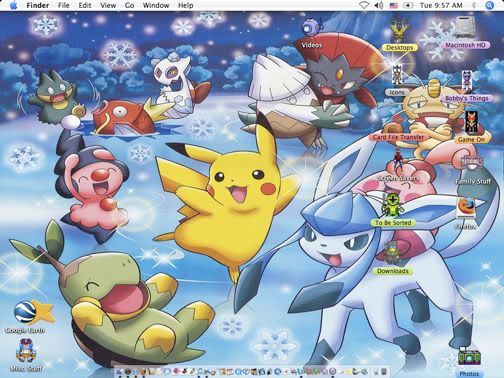Click the Finder icon in the Dock
Screen dimensions: 504x378
120,372
